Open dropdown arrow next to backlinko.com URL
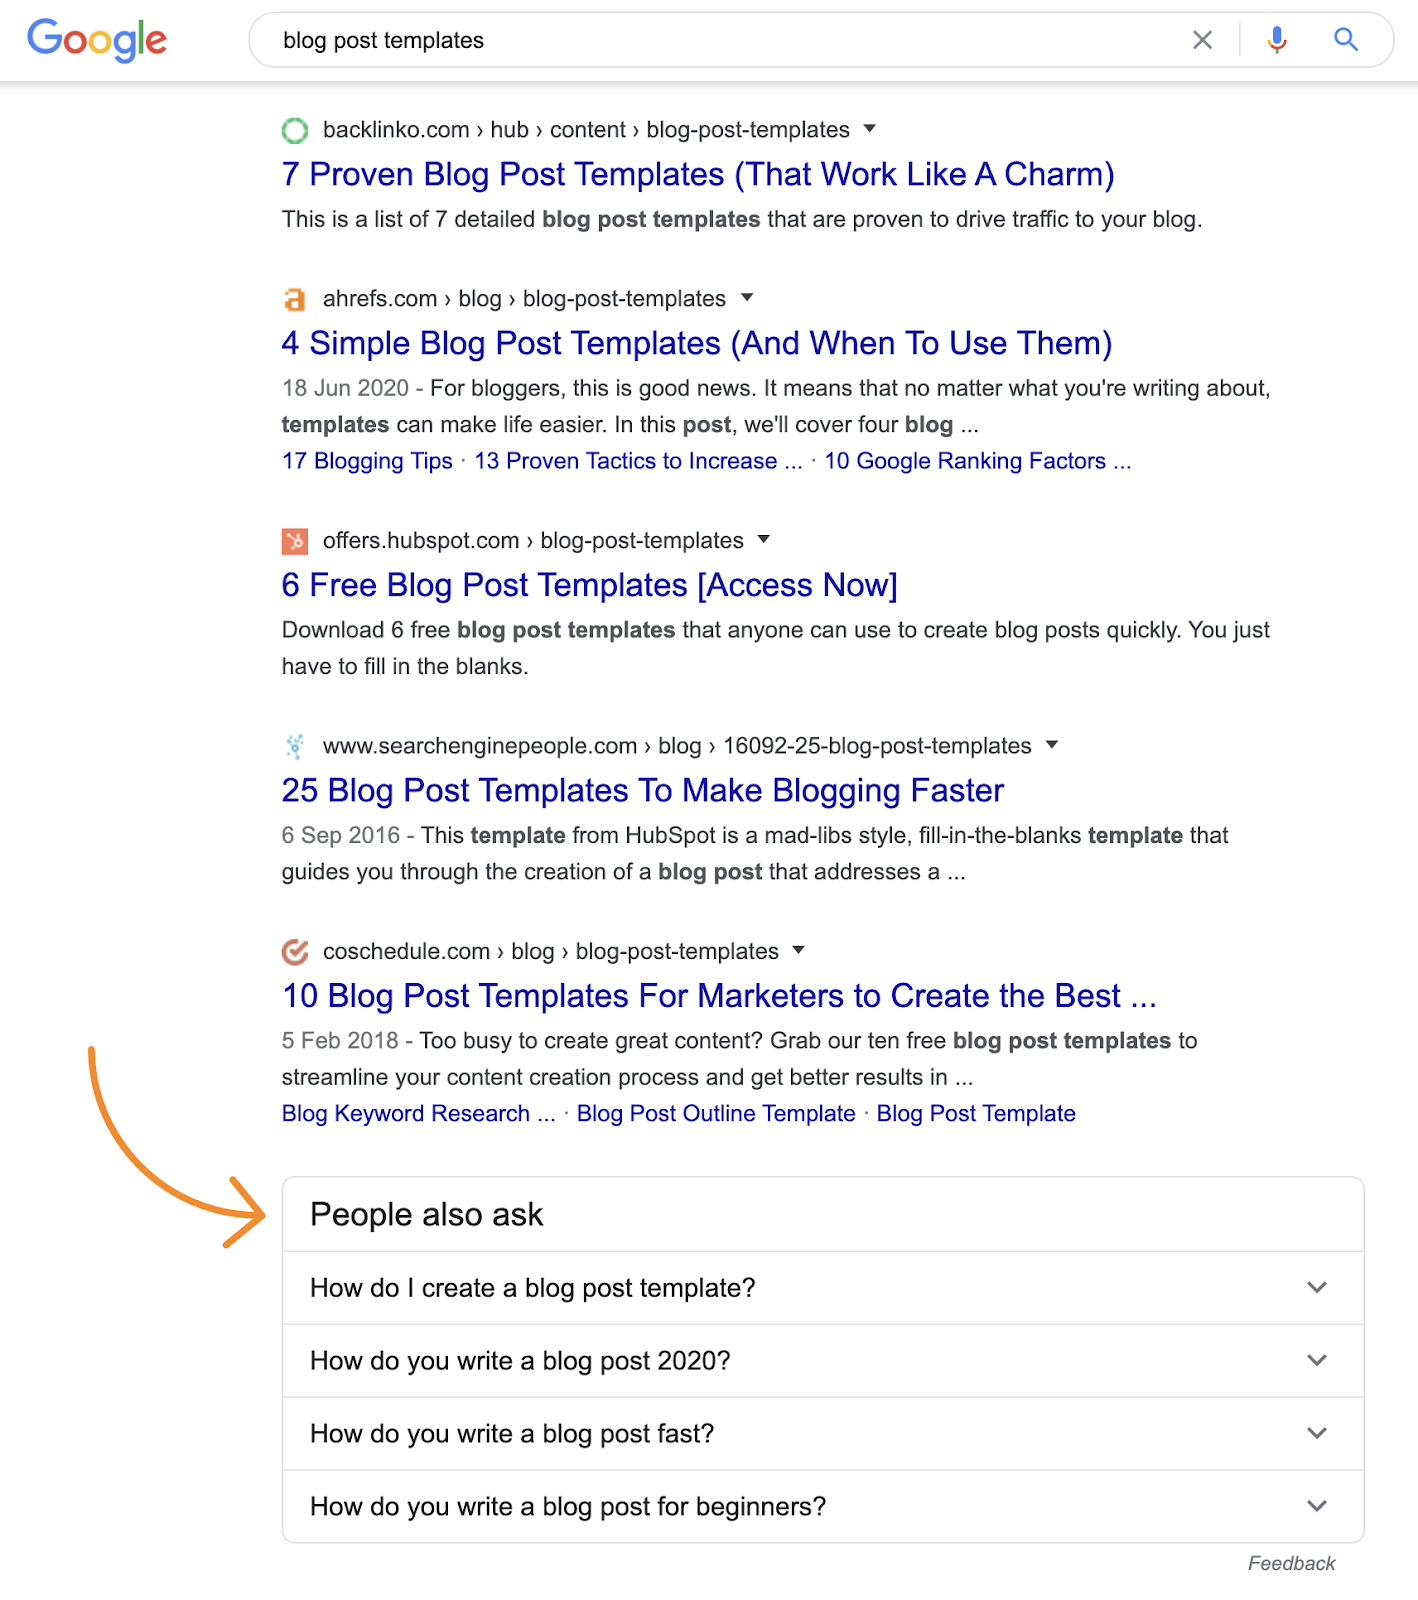This screenshot has width=1418, height=1600. (x=870, y=129)
